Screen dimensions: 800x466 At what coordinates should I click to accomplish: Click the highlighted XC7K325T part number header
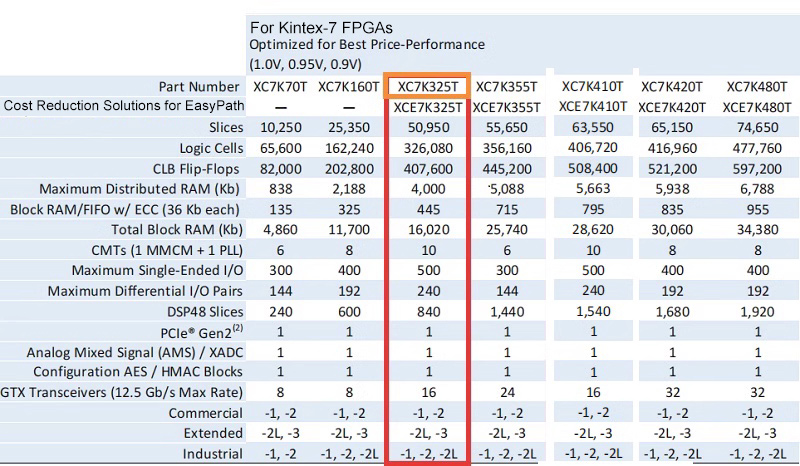[x=427, y=87]
